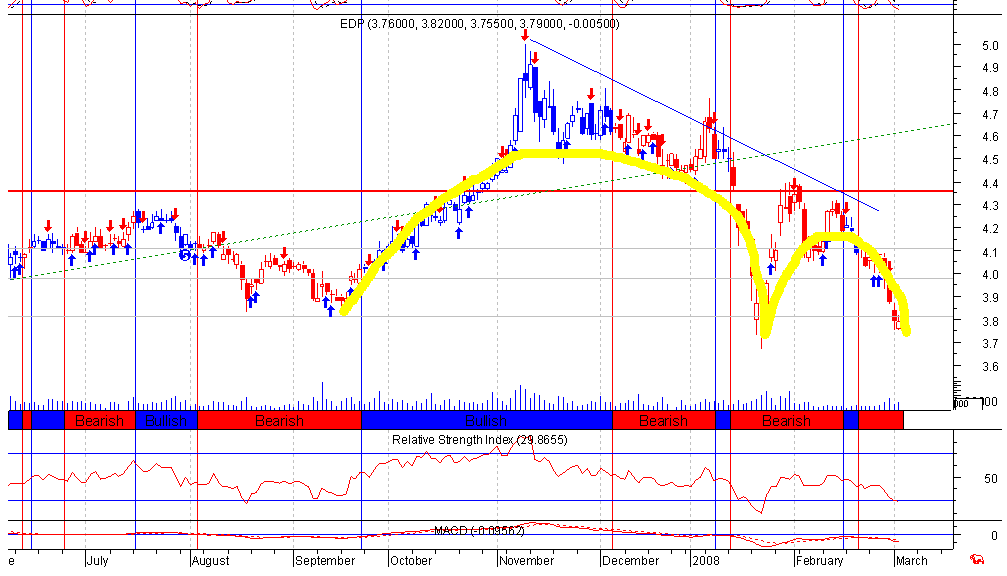Viewport: 1007px width, 576px height.
Task: Click the red down arrow above the 5.0 November peak
Action: [525, 35]
